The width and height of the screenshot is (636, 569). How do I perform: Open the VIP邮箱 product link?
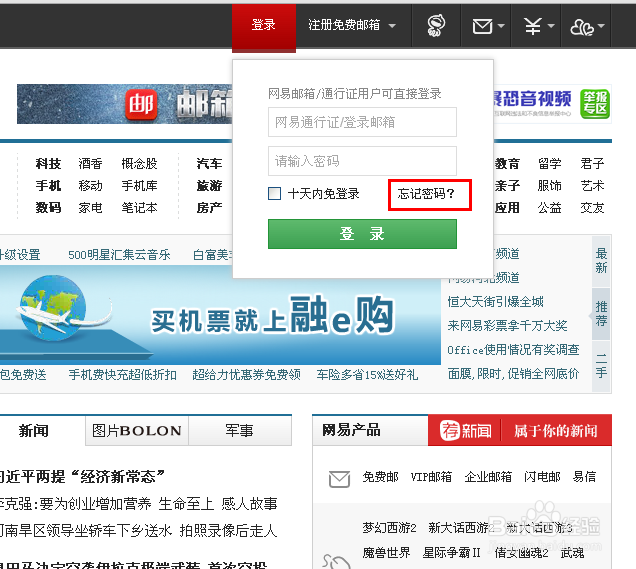point(431,477)
